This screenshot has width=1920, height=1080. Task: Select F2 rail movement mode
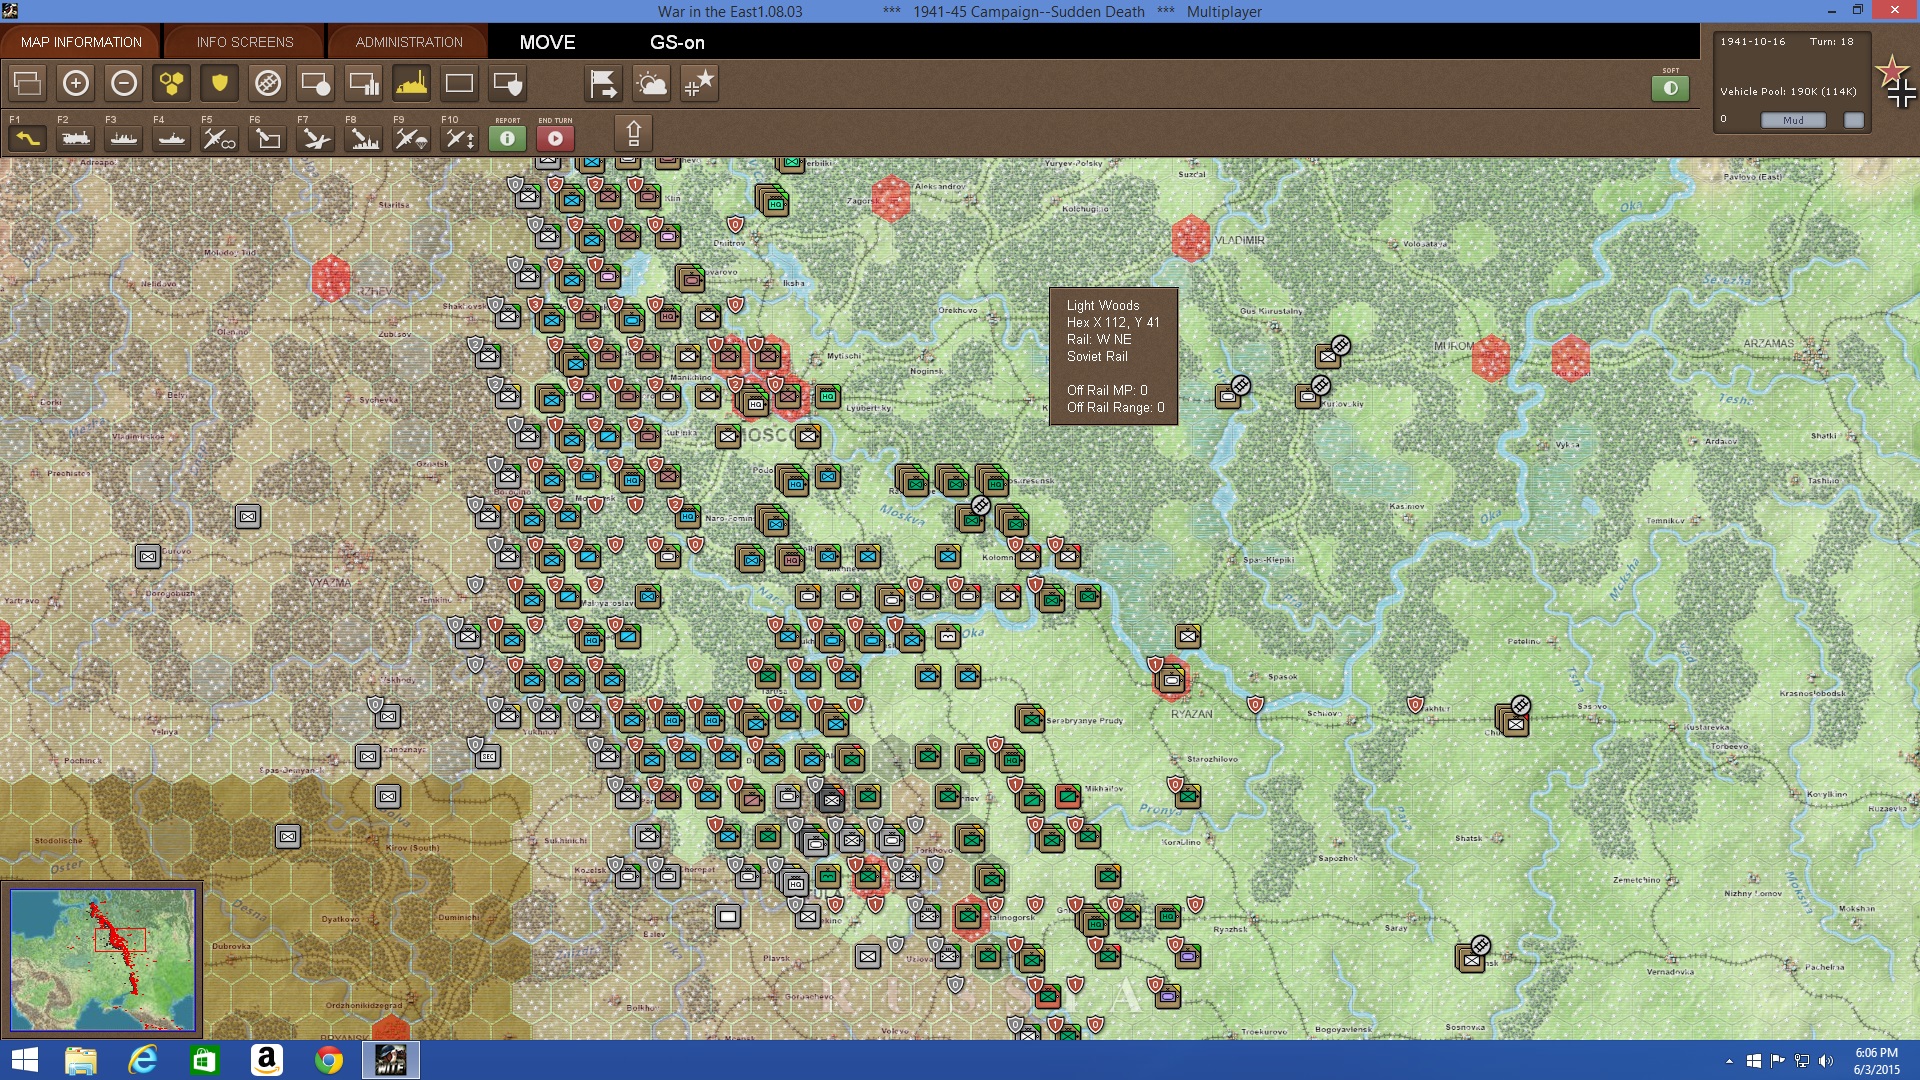(75, 138)
